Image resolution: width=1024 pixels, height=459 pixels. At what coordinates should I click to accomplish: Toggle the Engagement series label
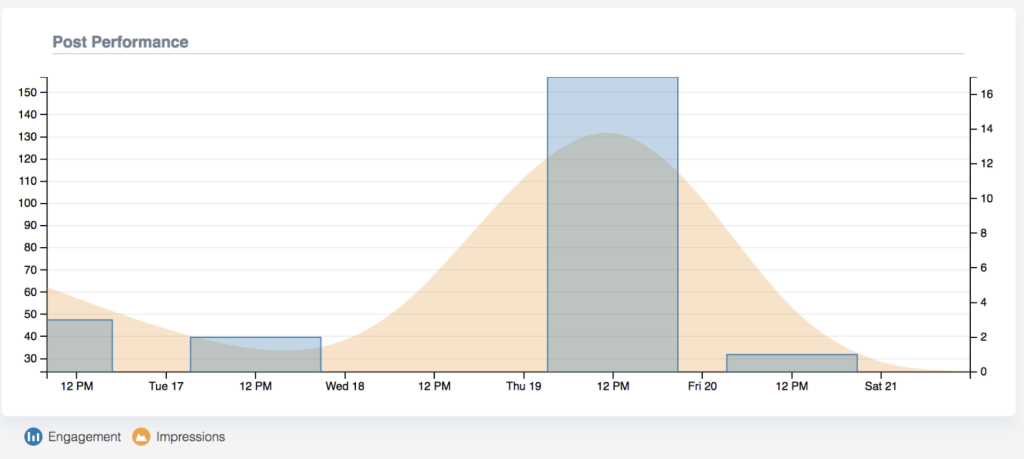point(84,437)
